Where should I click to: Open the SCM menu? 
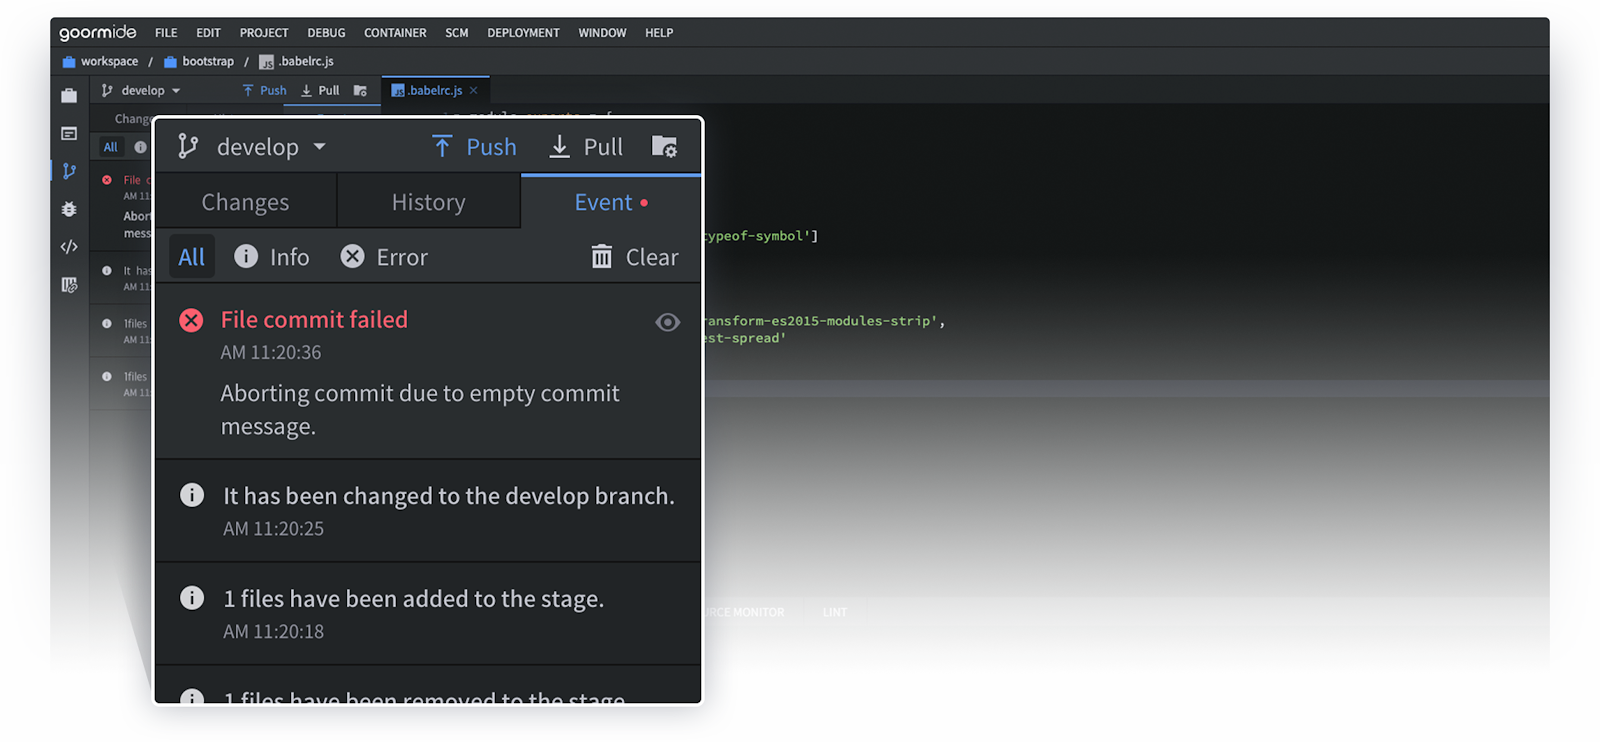[x=457, y=33]
